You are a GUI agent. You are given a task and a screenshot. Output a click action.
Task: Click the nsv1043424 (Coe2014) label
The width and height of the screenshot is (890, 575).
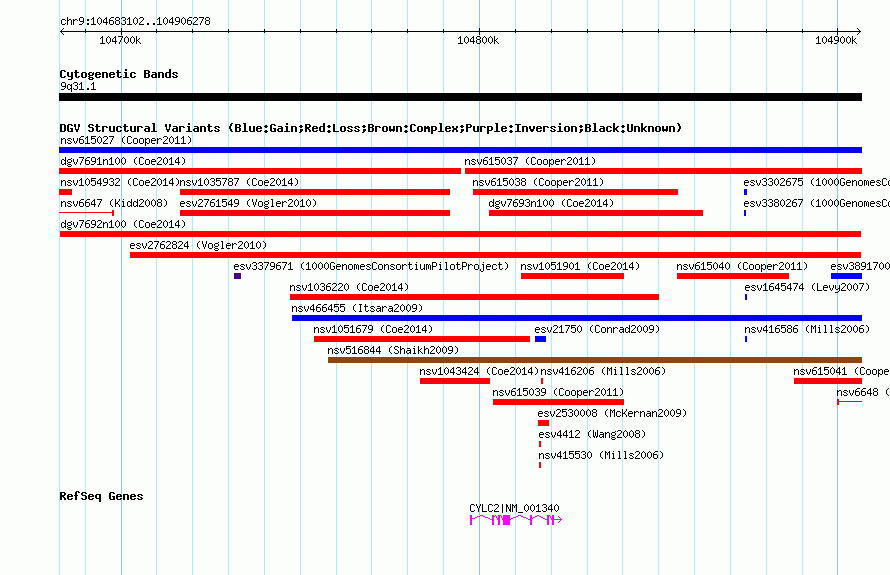pyautogui.click(x=479, y=371)
